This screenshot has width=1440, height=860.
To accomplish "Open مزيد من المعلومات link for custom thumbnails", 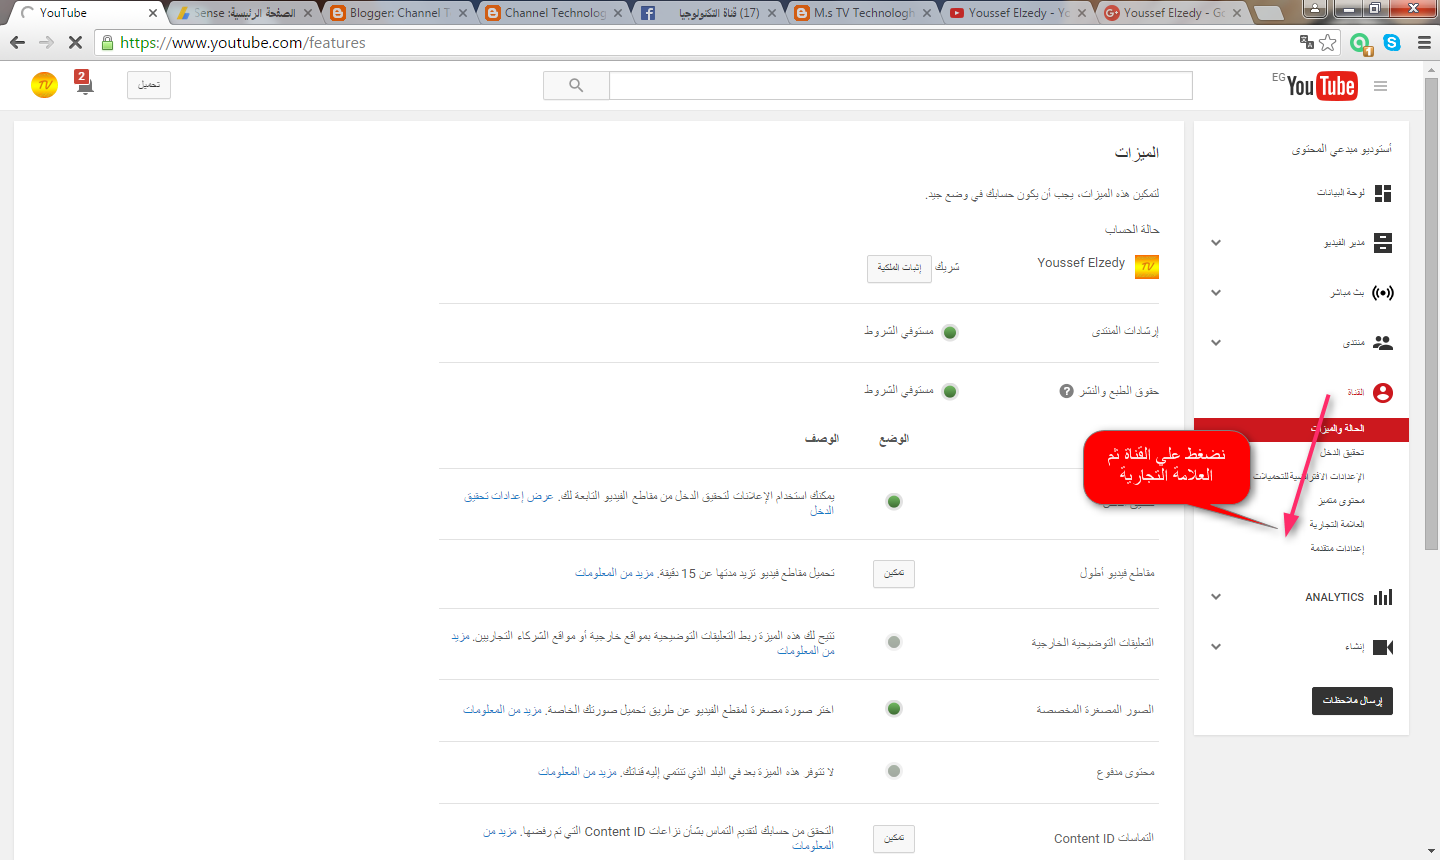I will click(503, 709).
